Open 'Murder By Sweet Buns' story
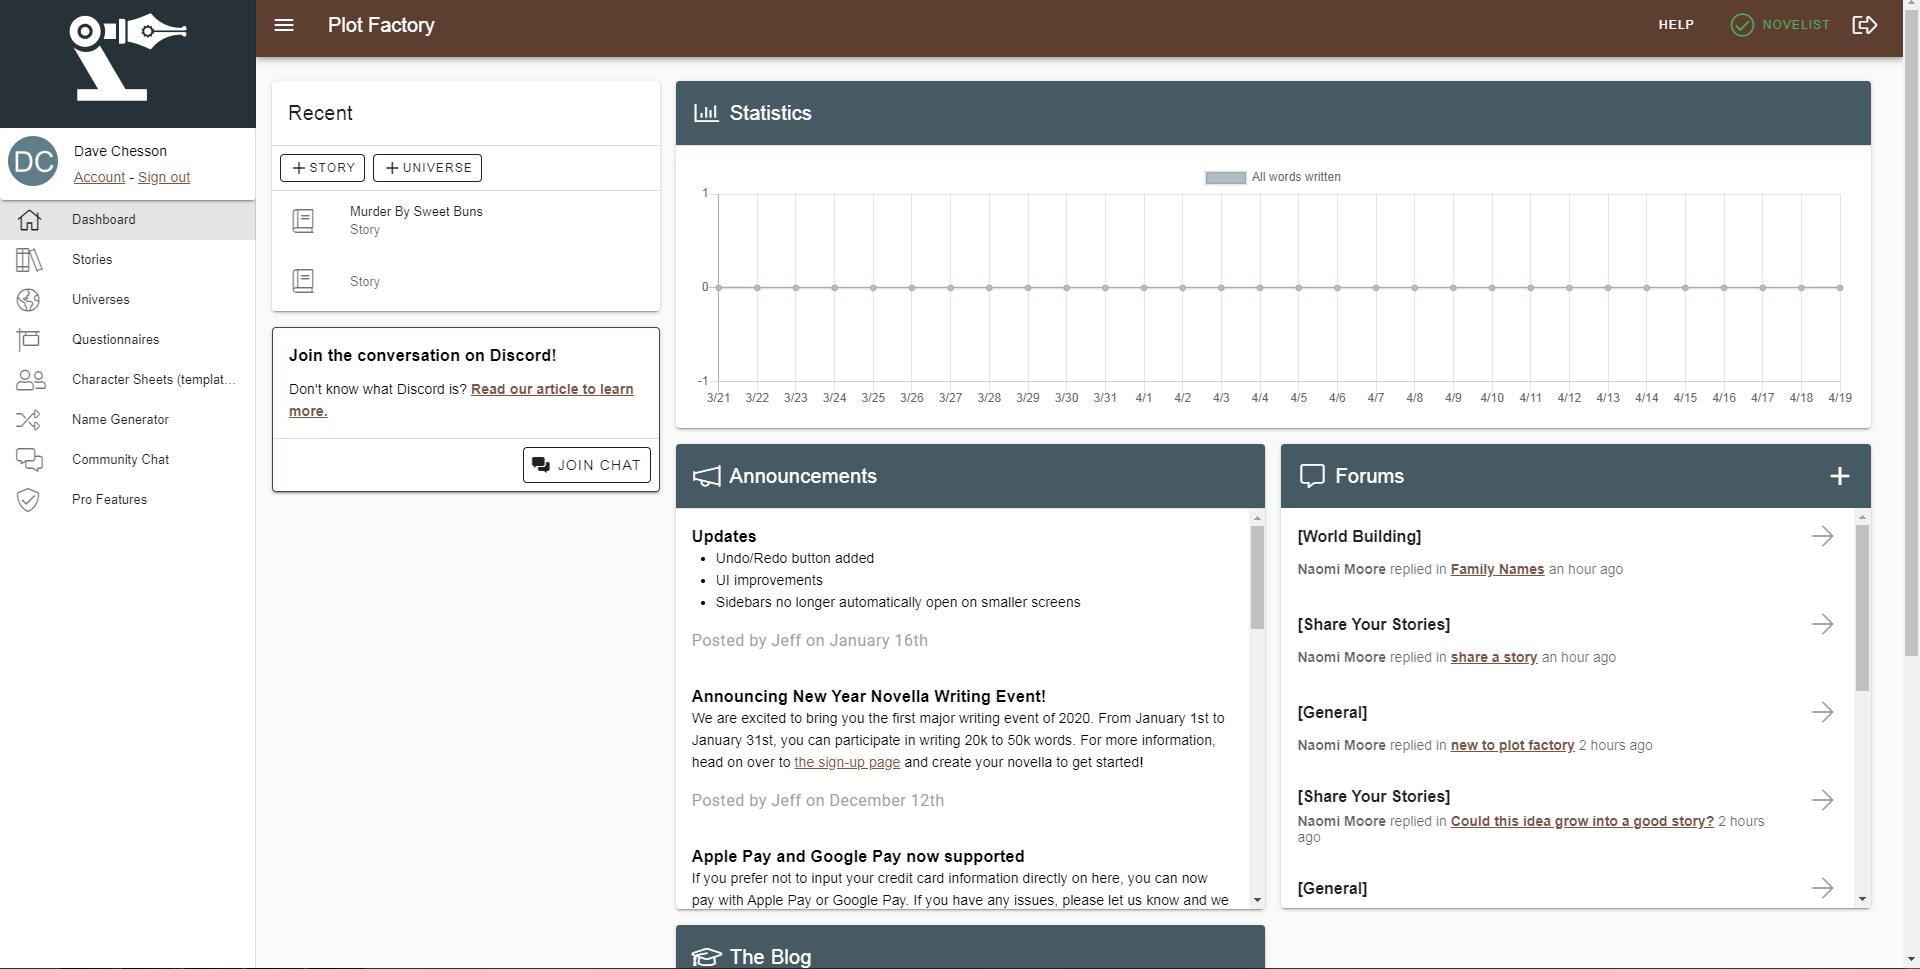The width and height of the screenshot is (1920, 969). pyautogui.click(x=416, y=212)
